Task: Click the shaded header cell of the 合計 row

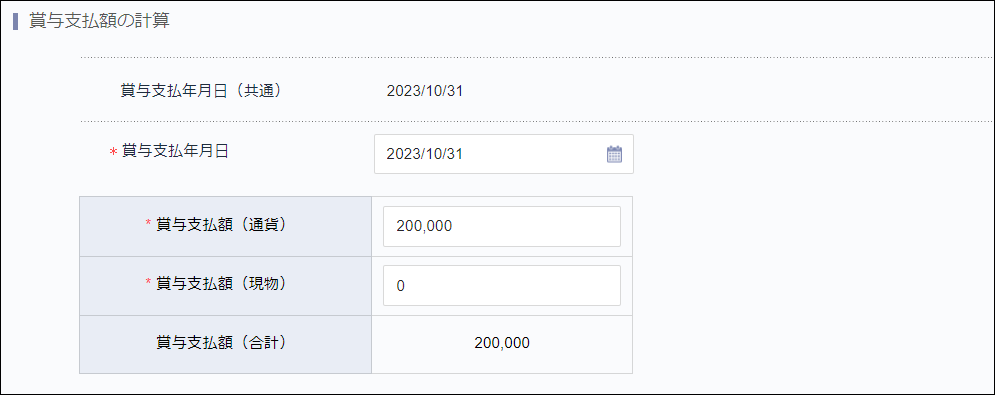Action: point(225,344)
